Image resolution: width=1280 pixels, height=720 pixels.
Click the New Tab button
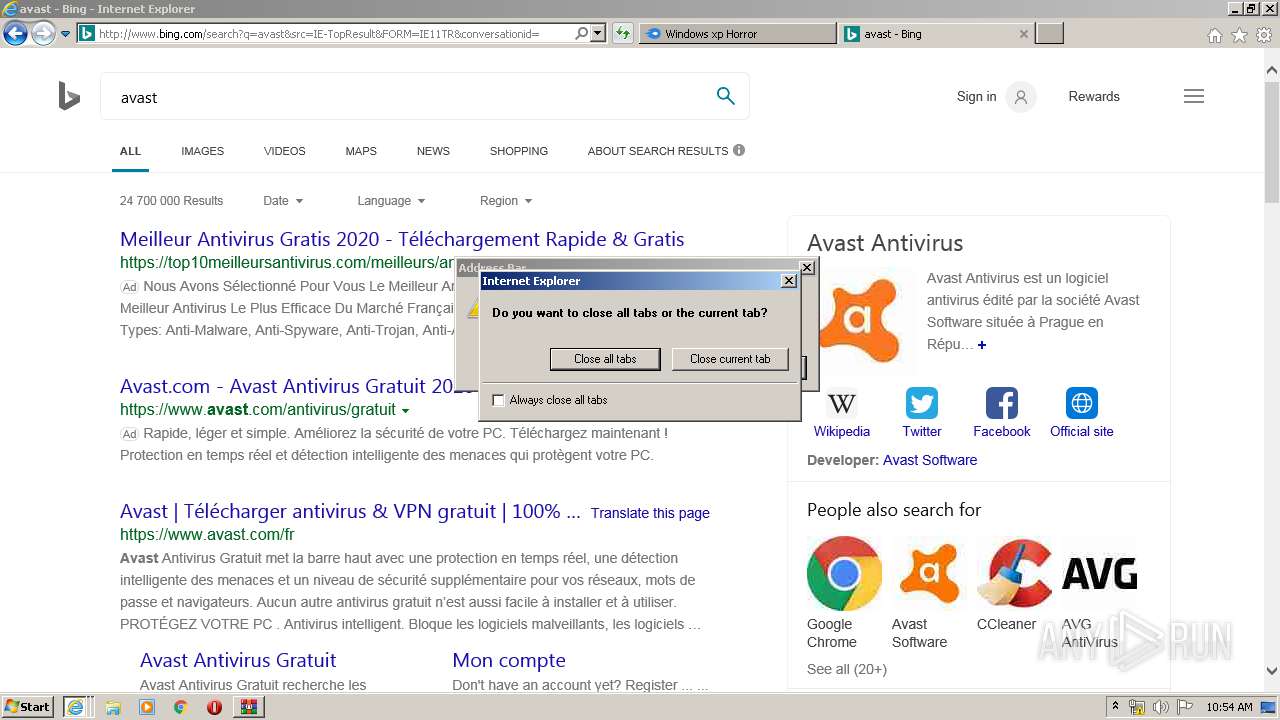1049,34
